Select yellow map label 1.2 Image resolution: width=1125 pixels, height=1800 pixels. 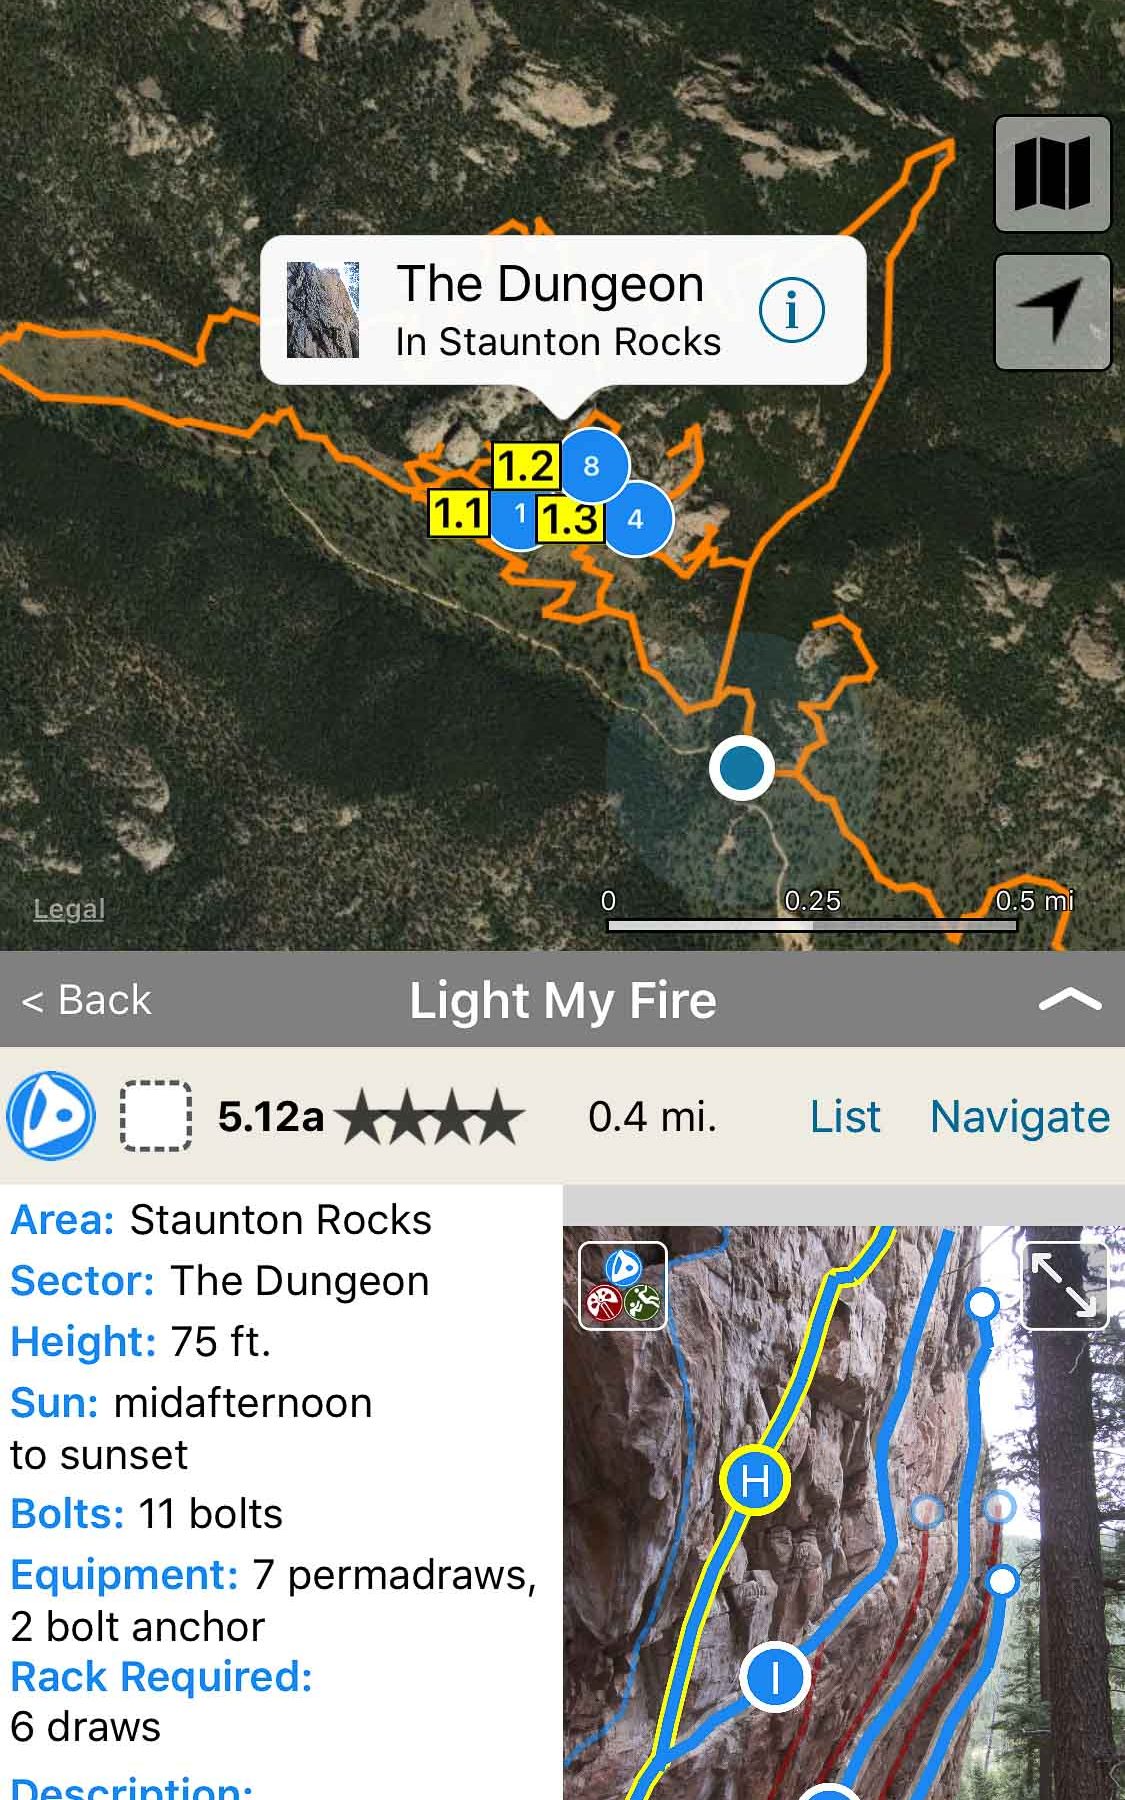(x=525, y=466)
